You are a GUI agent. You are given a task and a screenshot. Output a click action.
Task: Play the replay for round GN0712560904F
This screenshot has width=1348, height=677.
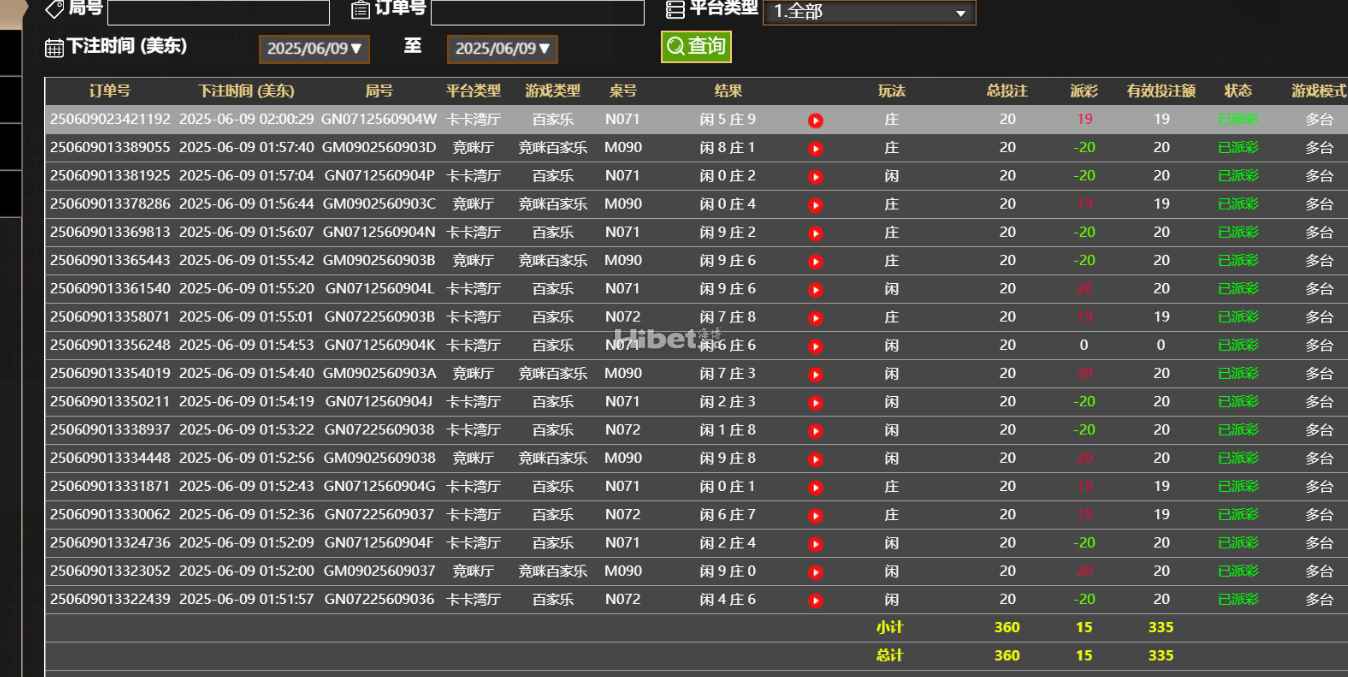(x=815, y=543)
